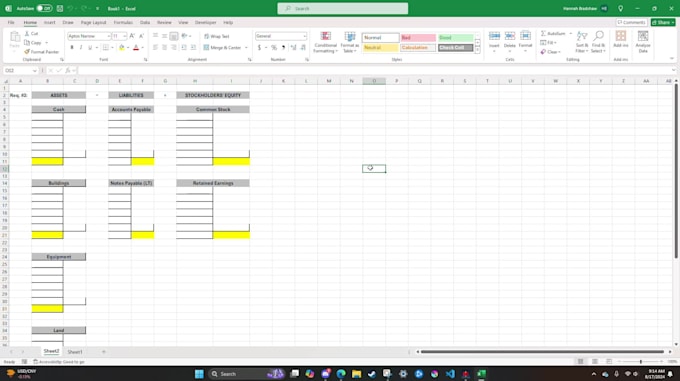Open the font name dropdown
Image resolution: width=680 pixels, height=381 pixels.
(x=108, y=36)
